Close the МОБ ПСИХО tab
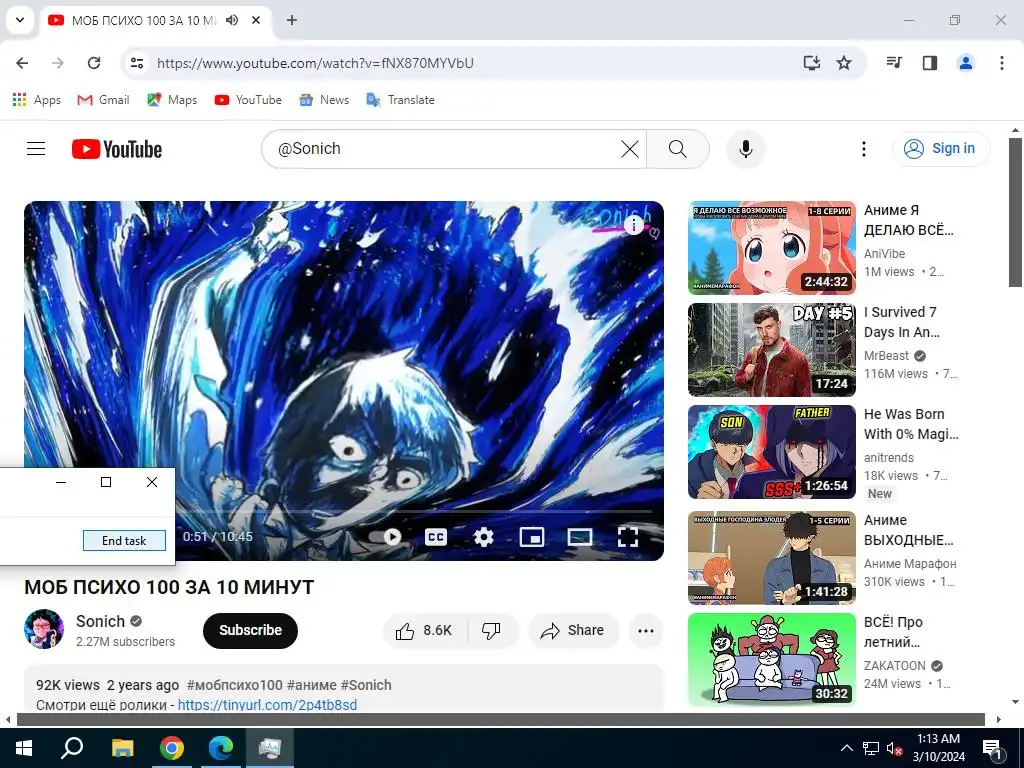Image resolution: width=1024 pixels, height=768 pixels. point(256,20)
